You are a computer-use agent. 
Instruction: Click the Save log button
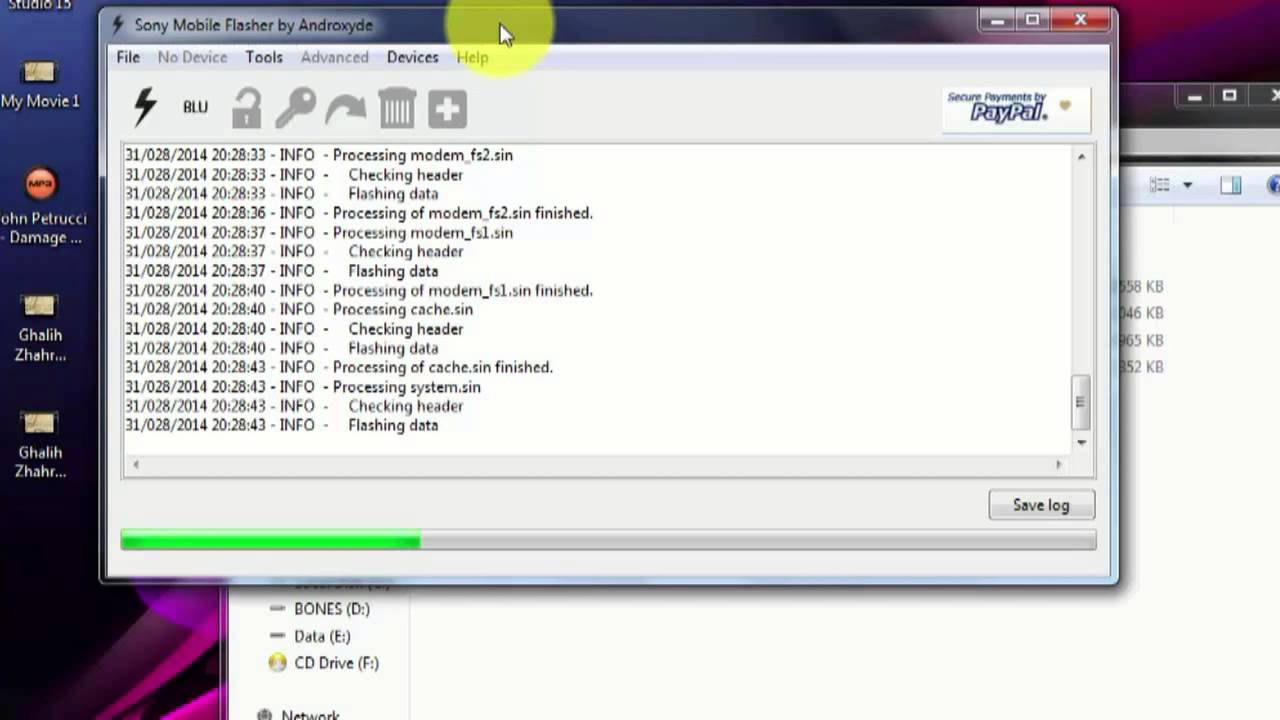[1041, 505]
